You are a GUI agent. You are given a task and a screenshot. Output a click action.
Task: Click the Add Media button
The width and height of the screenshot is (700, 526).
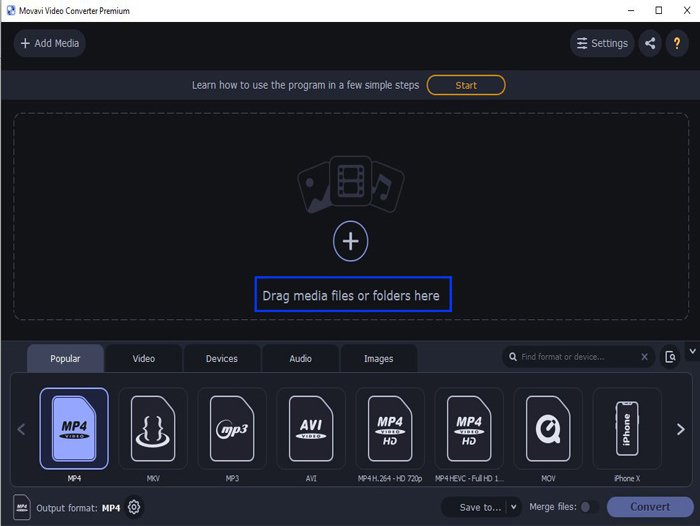[x=50, y=43]
